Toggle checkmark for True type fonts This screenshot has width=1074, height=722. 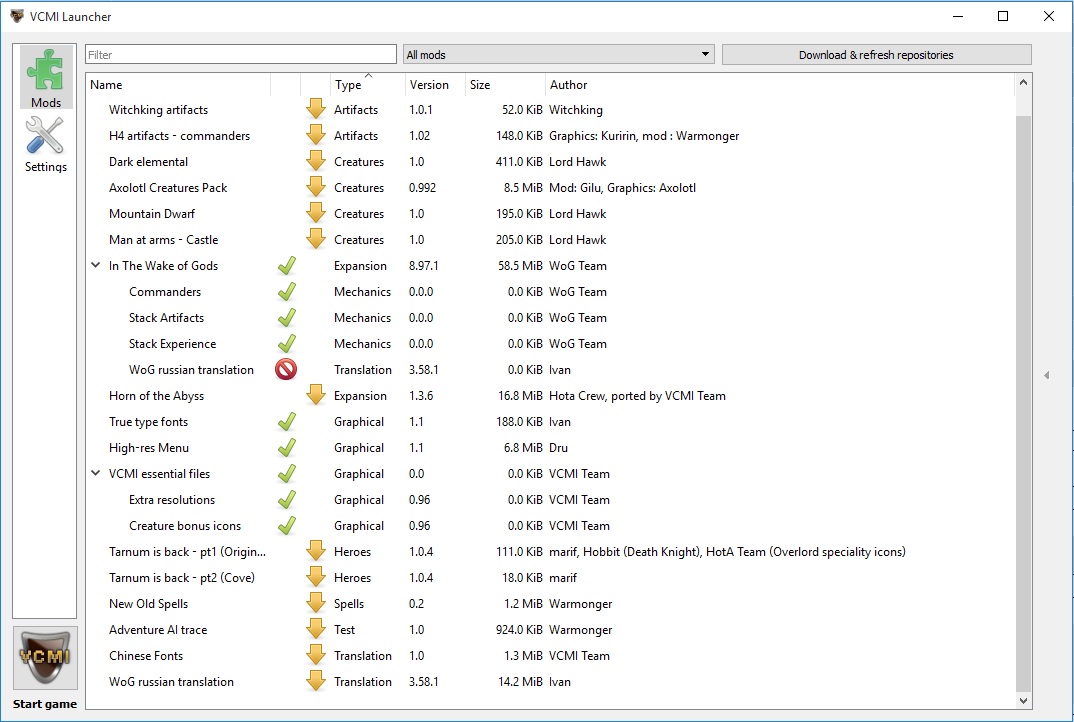coord(286,422)
